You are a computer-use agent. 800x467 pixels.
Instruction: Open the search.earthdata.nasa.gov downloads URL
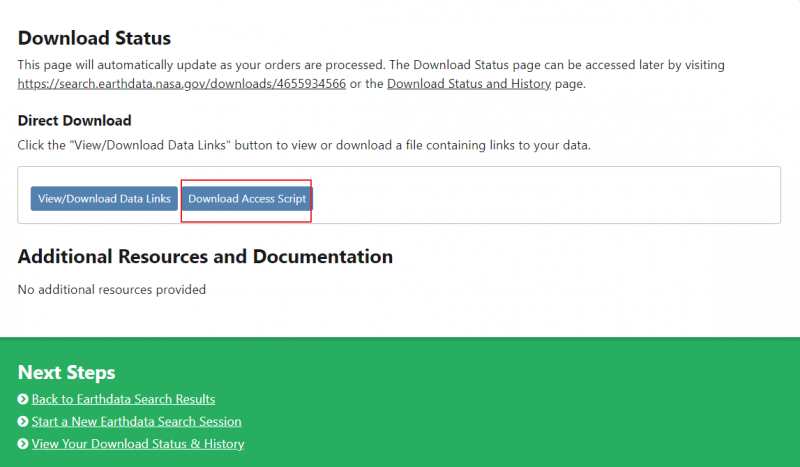coord(181,84)
